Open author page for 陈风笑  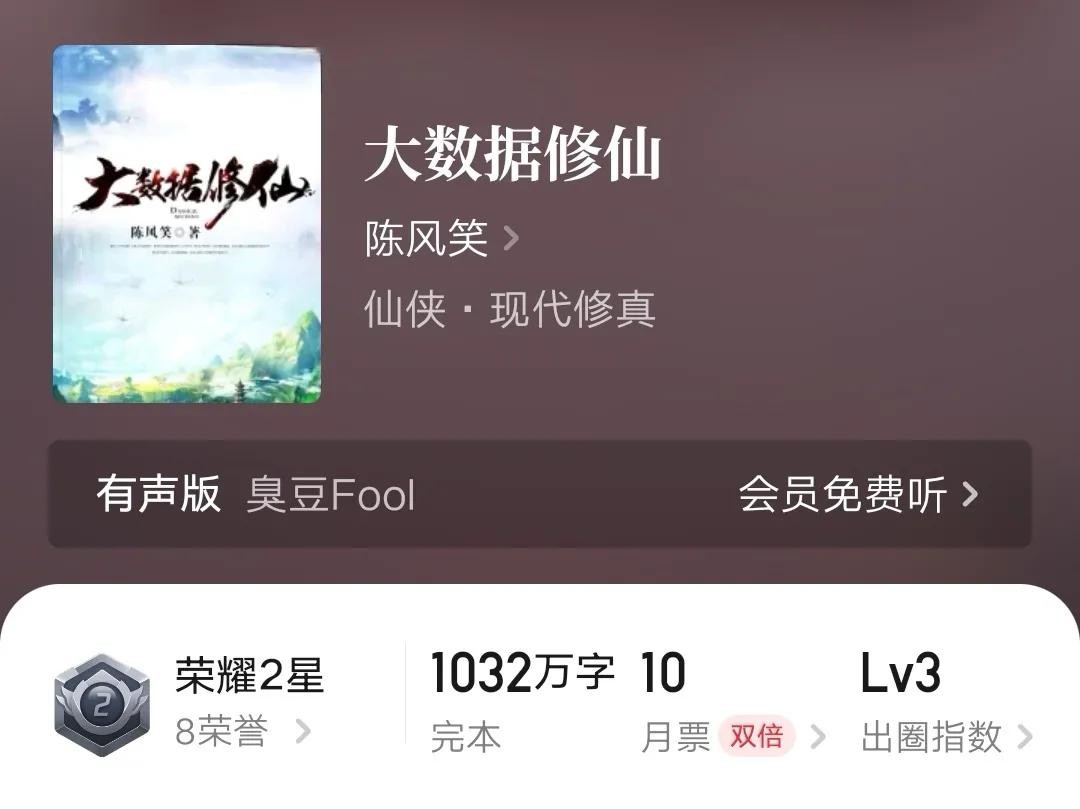click(426, 238)
